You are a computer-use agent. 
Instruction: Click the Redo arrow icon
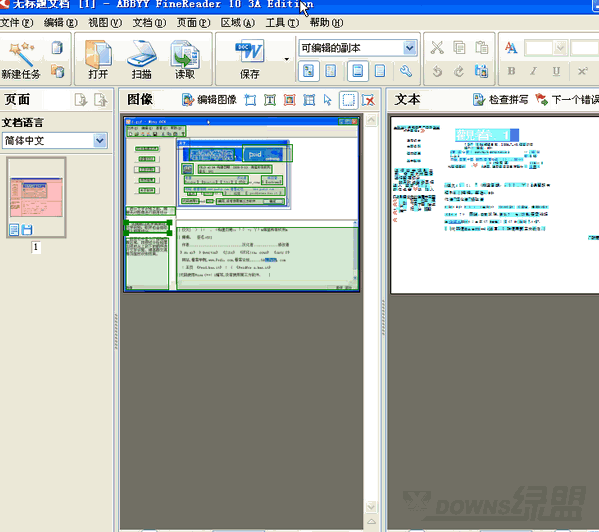(459, 71)
